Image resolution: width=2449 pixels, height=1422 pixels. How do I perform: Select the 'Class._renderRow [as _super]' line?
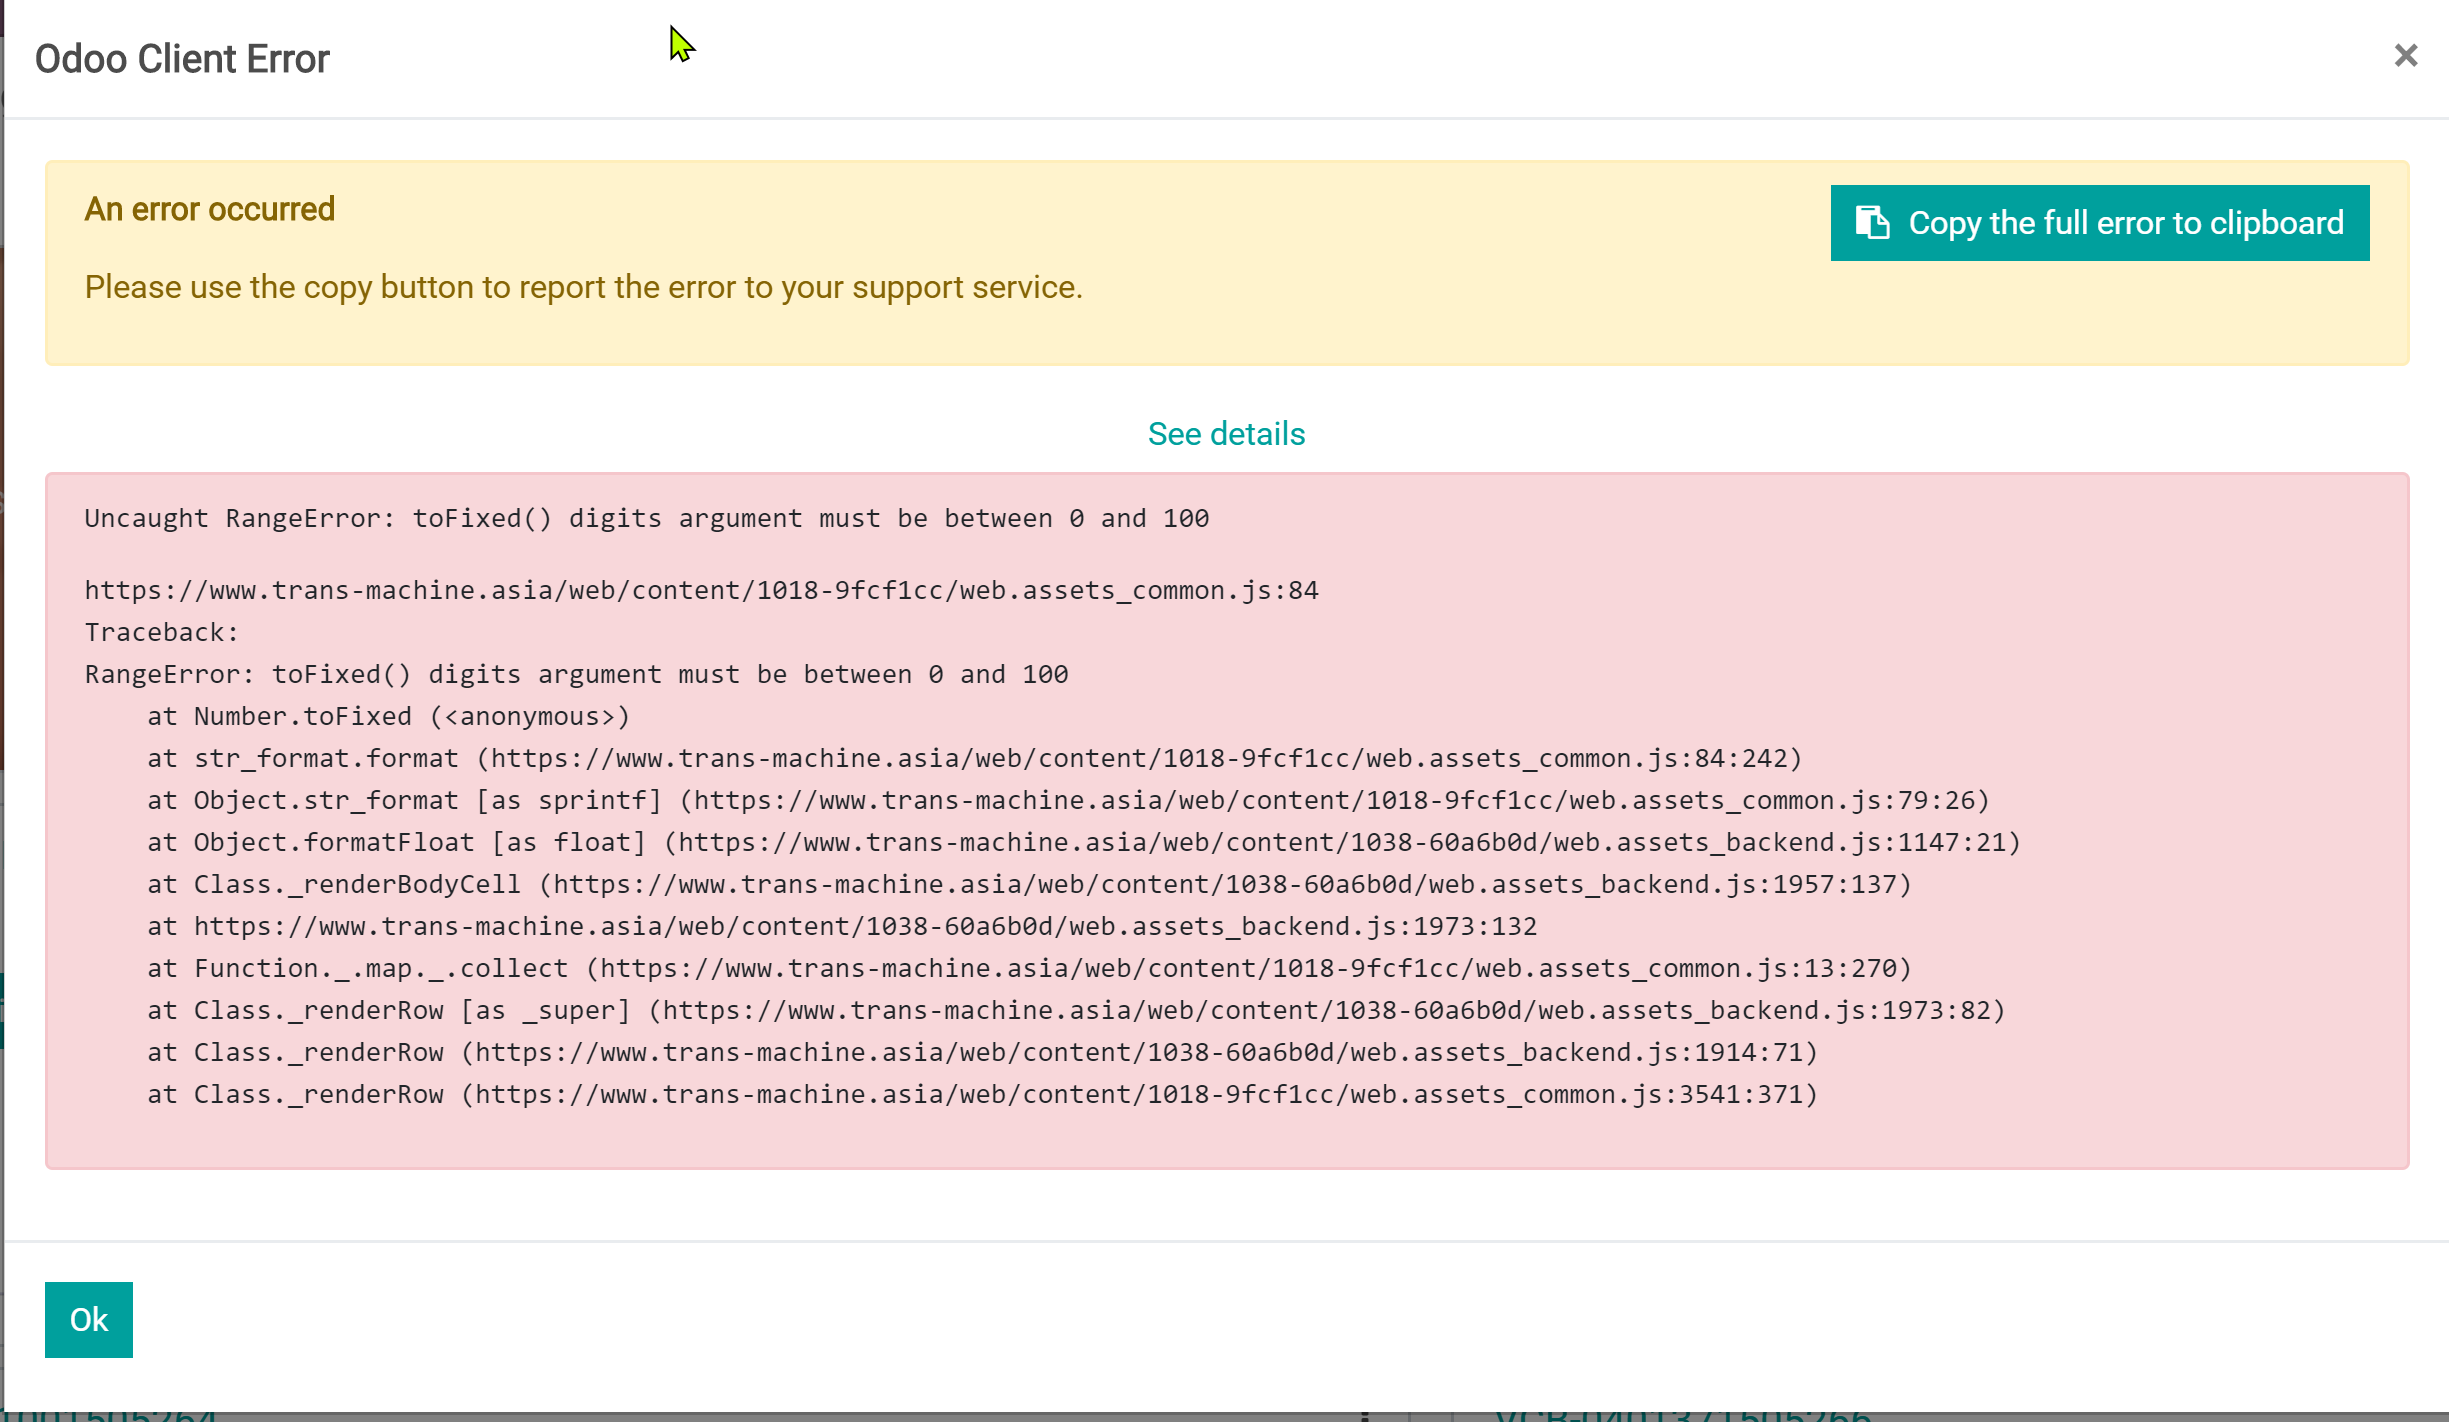pos(1077,1010)
